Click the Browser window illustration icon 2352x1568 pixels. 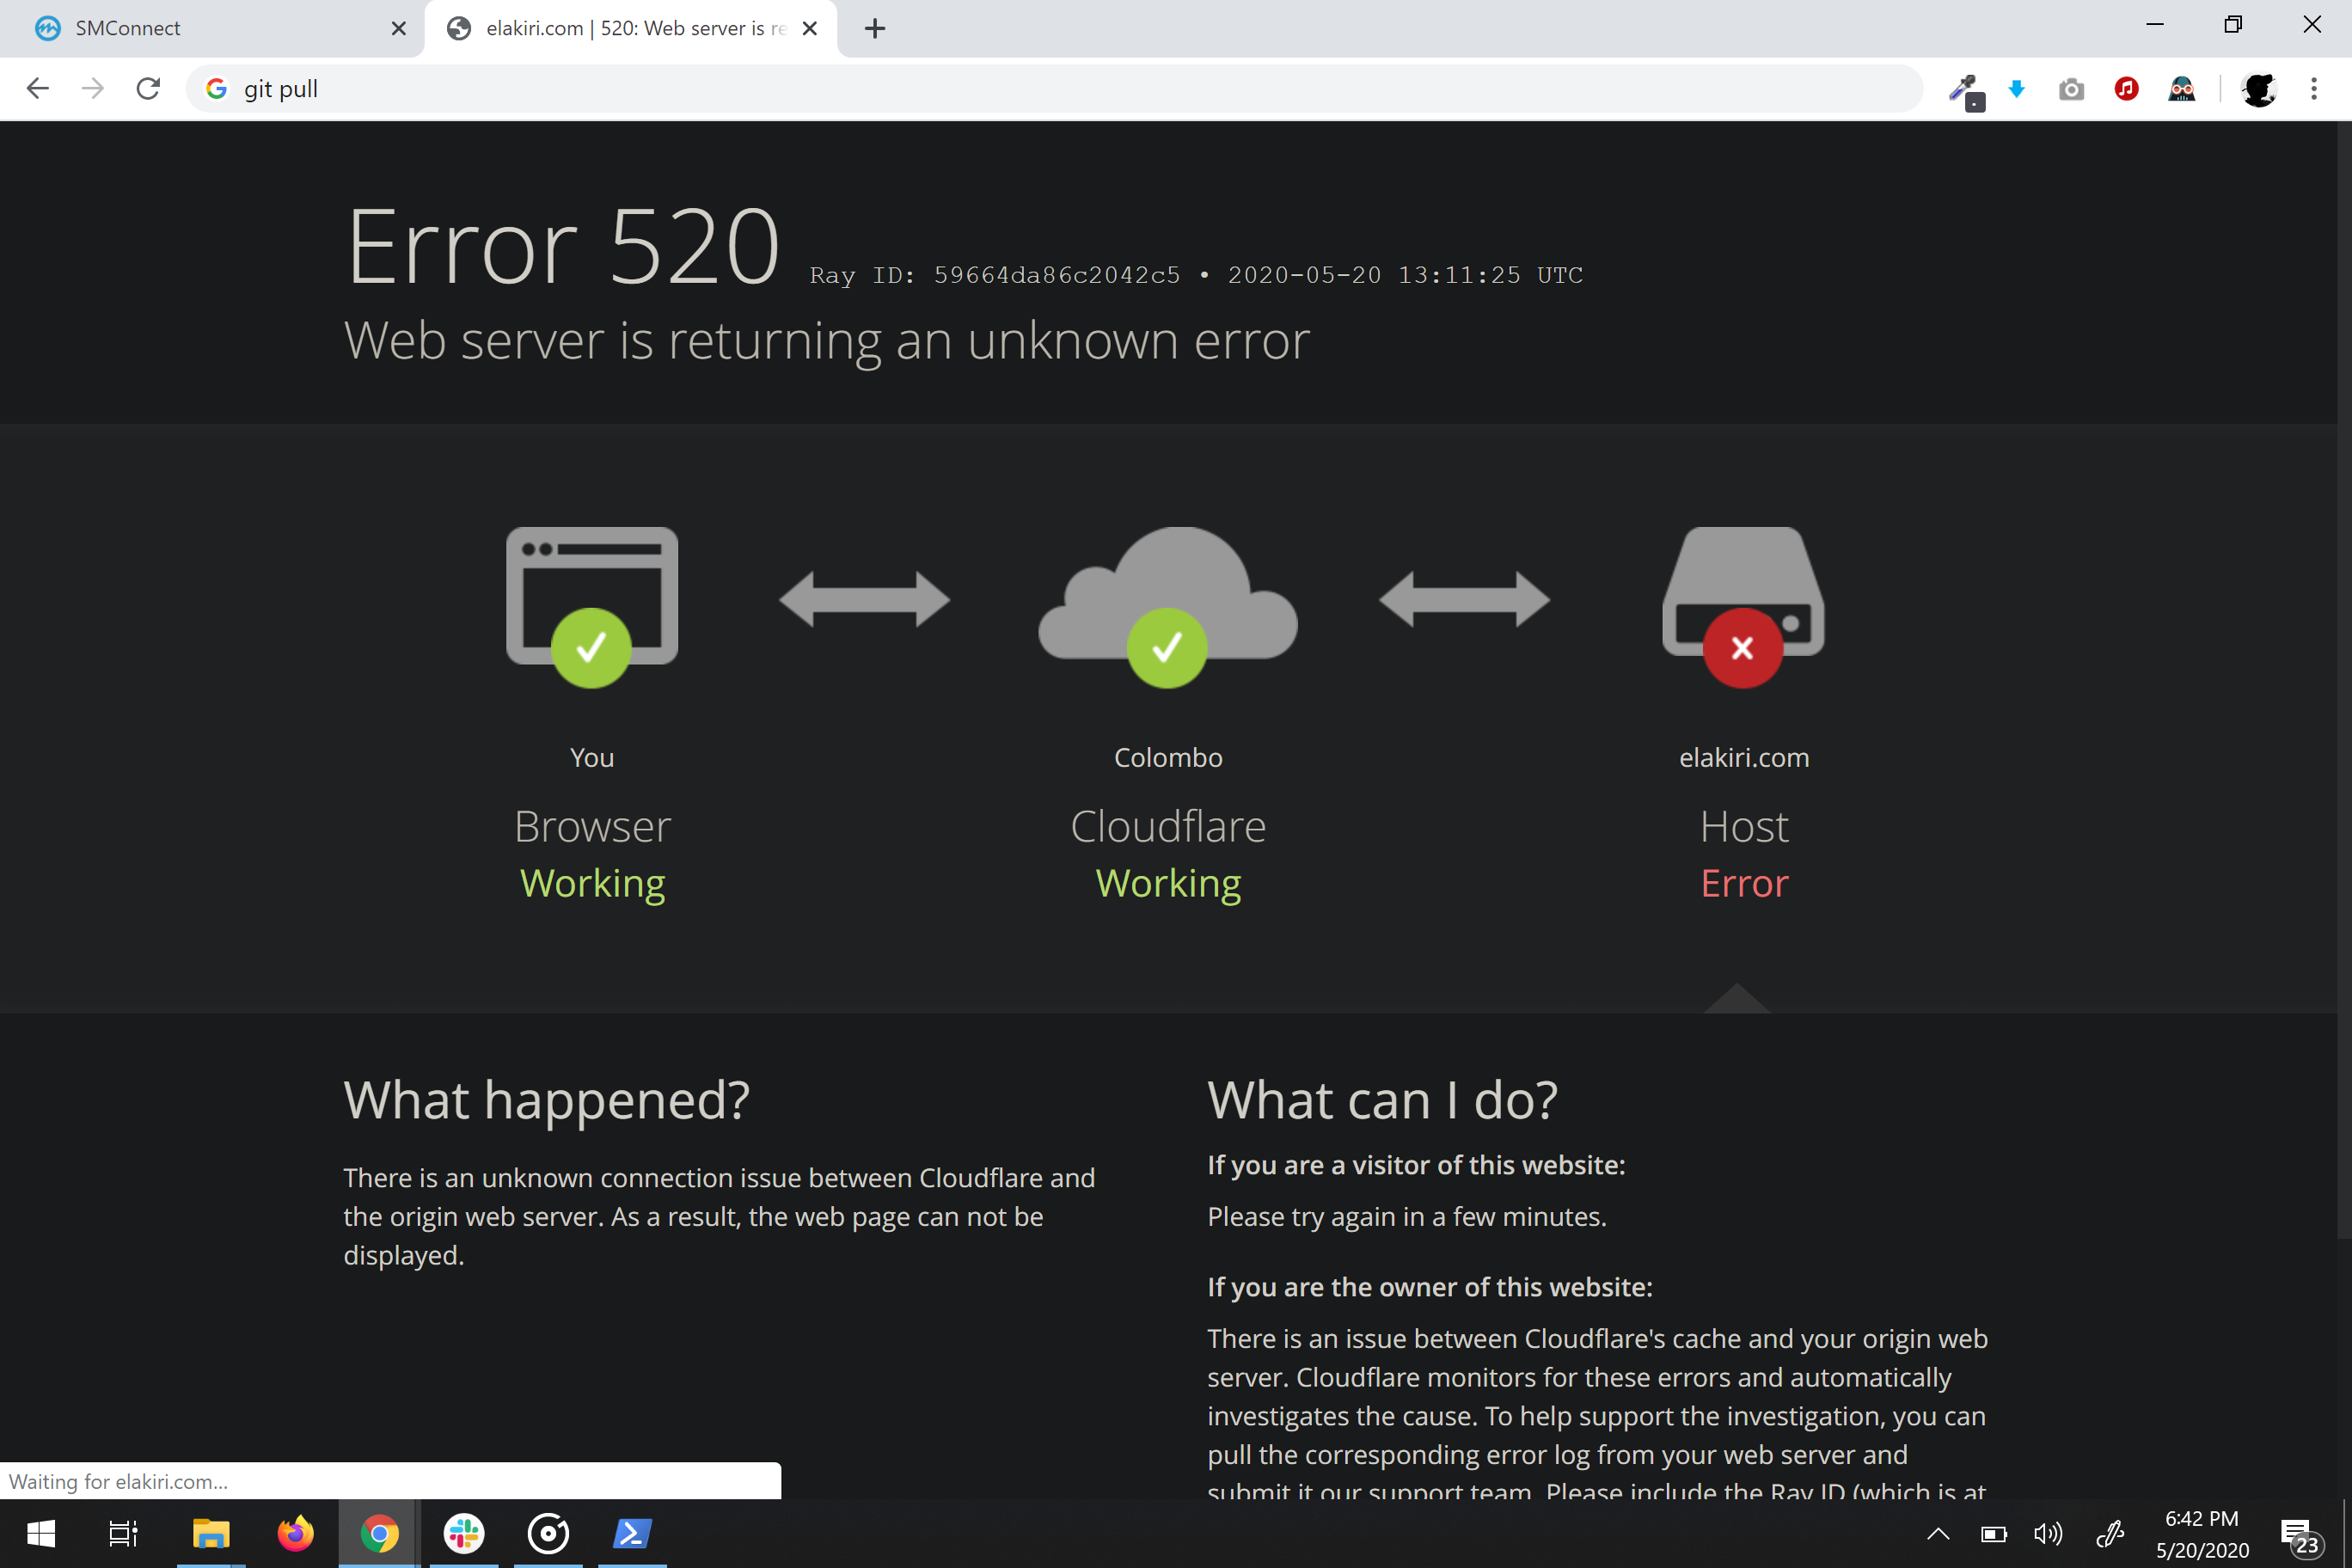592,606
